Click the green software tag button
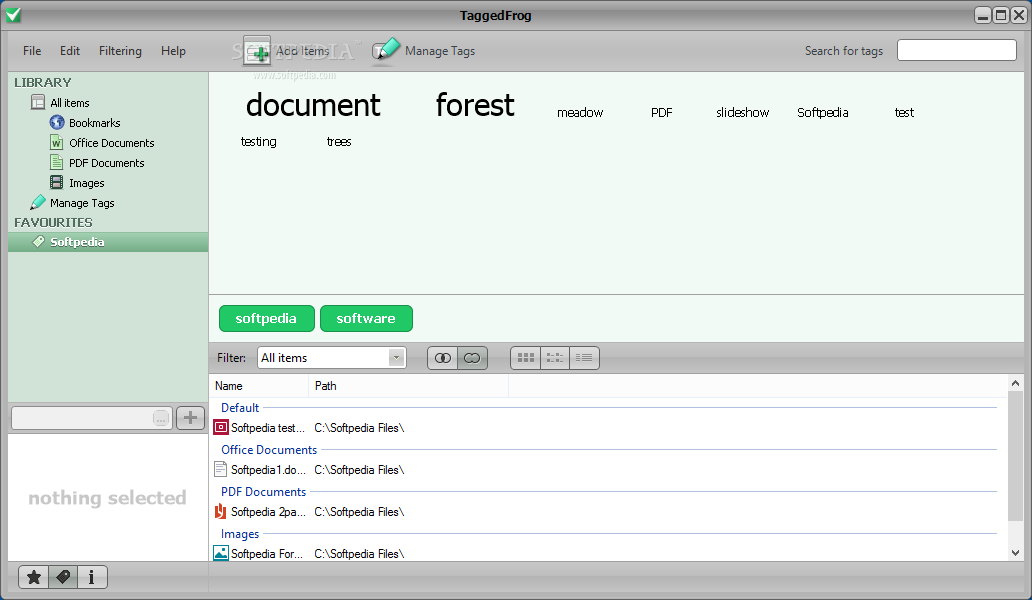Image resolution: width=1032 pixels, height=600 pixels. (x=366, y=318)
